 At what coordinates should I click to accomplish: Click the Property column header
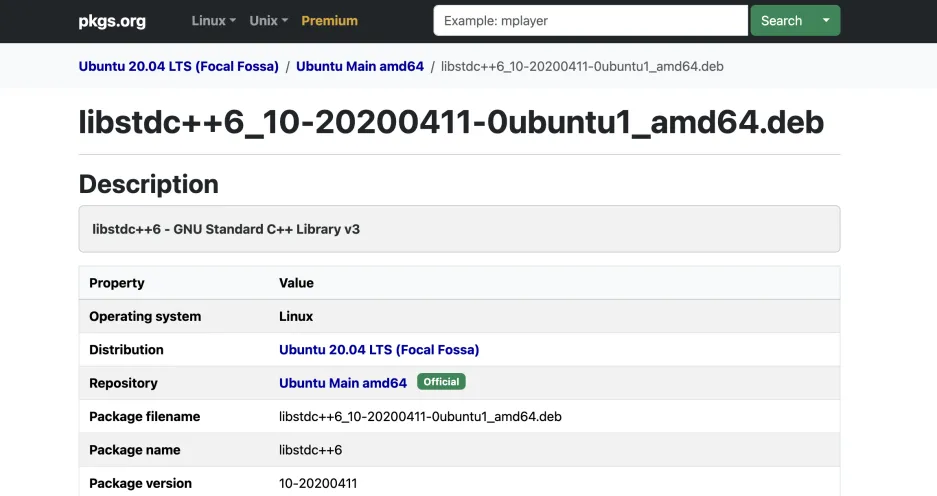pos(117,283)
